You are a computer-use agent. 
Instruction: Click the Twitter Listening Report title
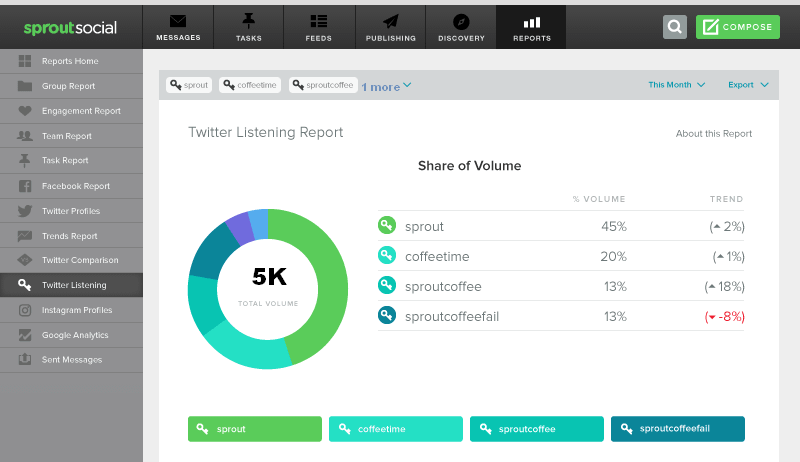point(265,133)
